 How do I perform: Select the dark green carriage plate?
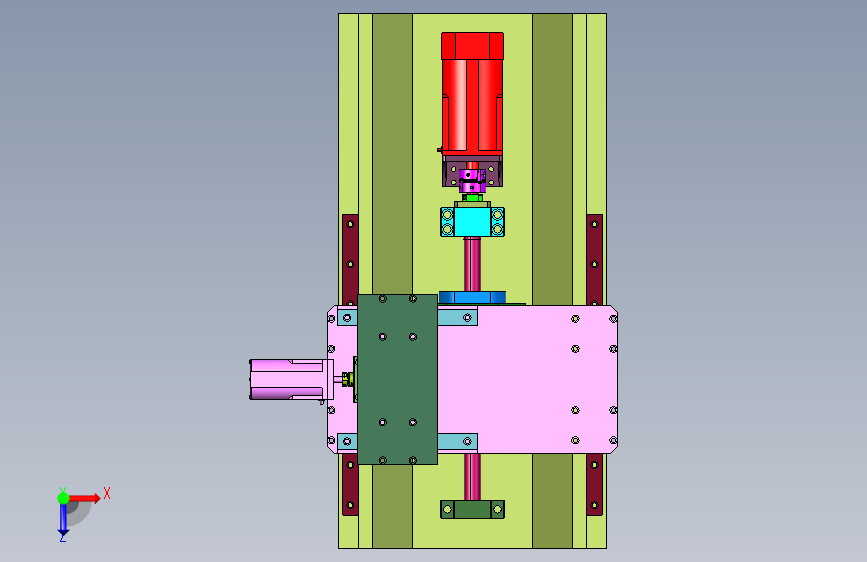tap(398, 379)
